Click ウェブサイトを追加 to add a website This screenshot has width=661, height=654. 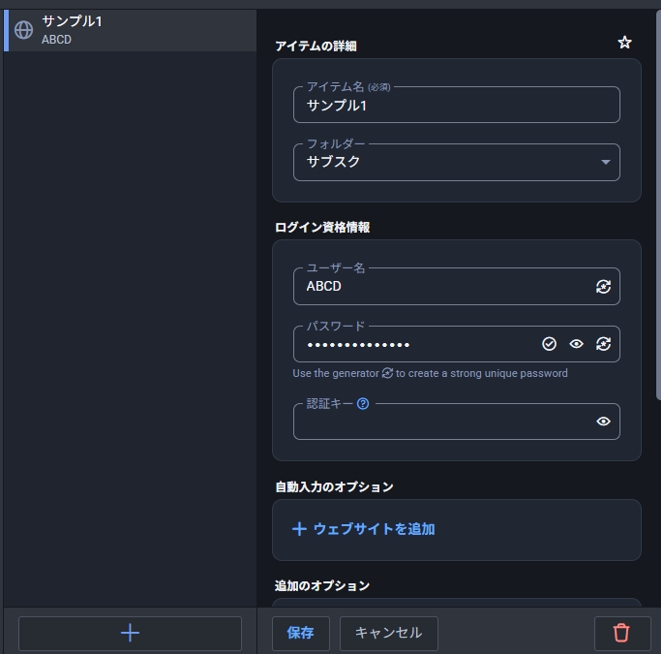point(363,529)
